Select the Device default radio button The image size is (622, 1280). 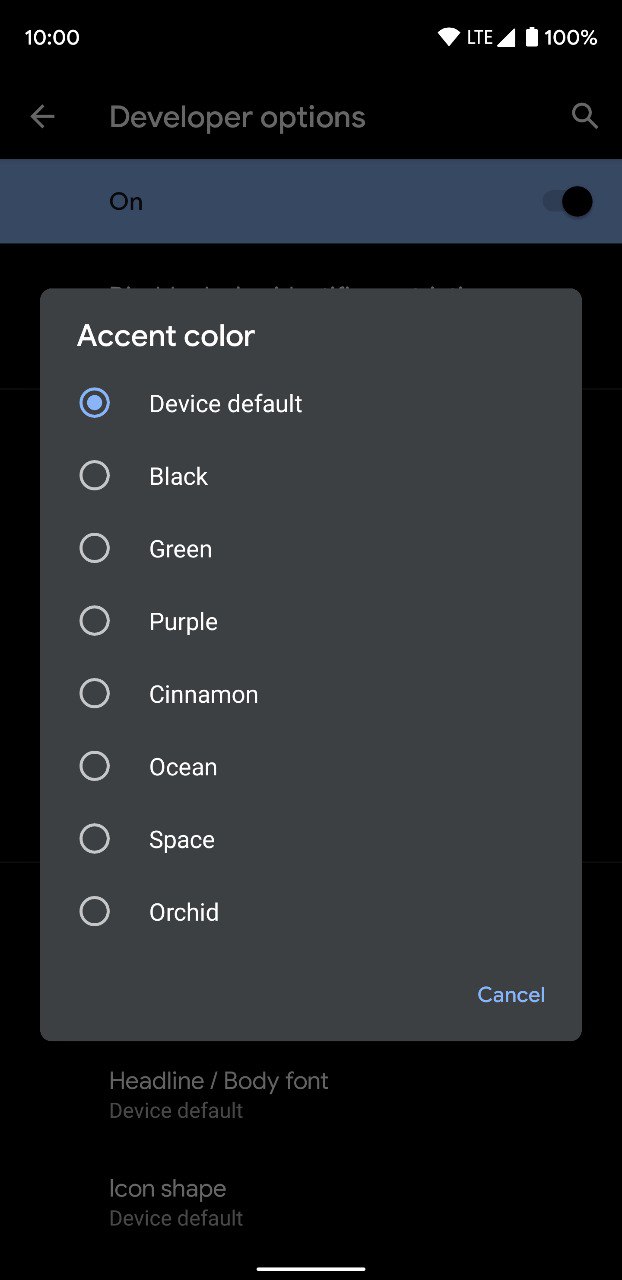pos(95,403)
